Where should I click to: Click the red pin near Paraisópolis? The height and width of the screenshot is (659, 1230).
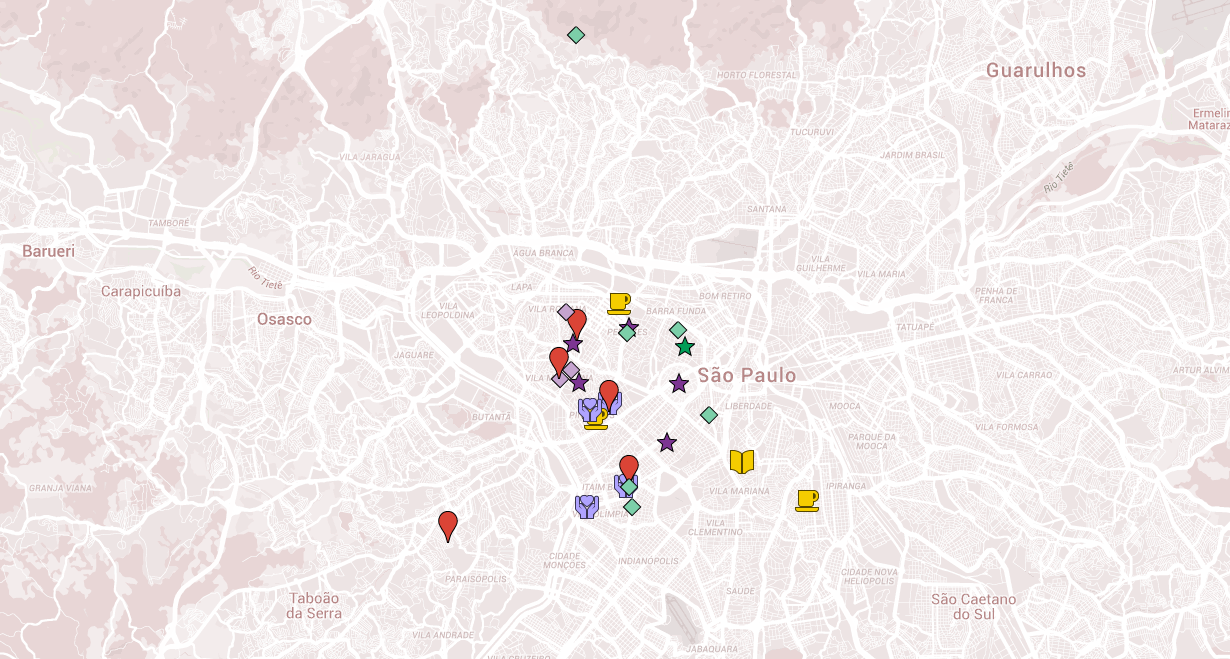click(448, 526)
